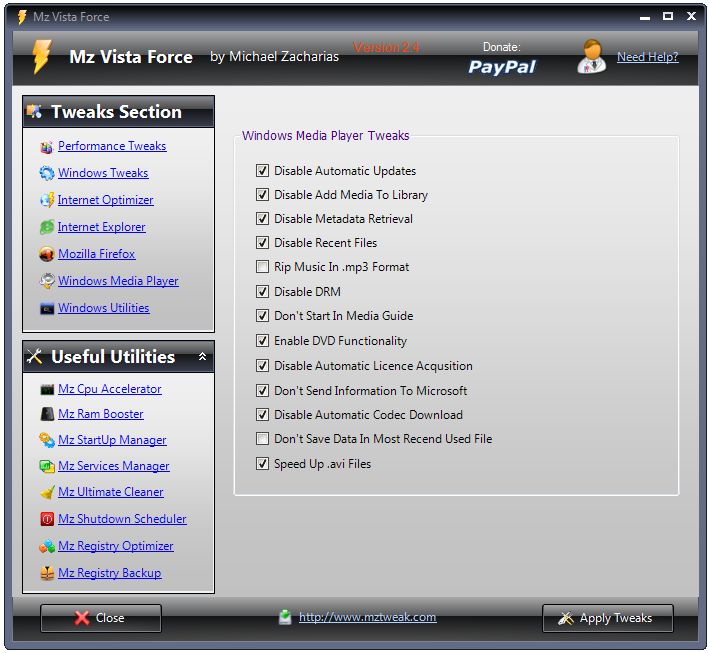Click the Windows Media Player disc icon
Image resolution: width=709 pixels, height=653 pixels.
(47, 281)
